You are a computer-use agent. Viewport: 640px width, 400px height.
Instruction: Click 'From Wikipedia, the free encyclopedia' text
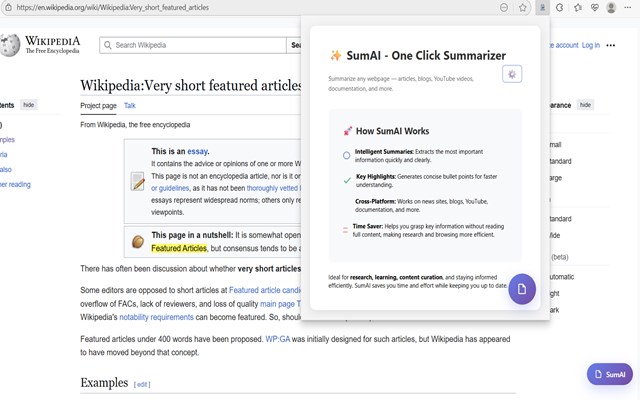pos(135,124)
